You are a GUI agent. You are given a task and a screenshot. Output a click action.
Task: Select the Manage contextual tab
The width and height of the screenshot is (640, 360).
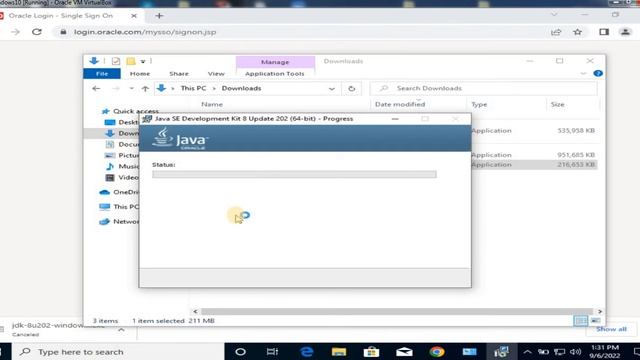(x=275, y=62)
